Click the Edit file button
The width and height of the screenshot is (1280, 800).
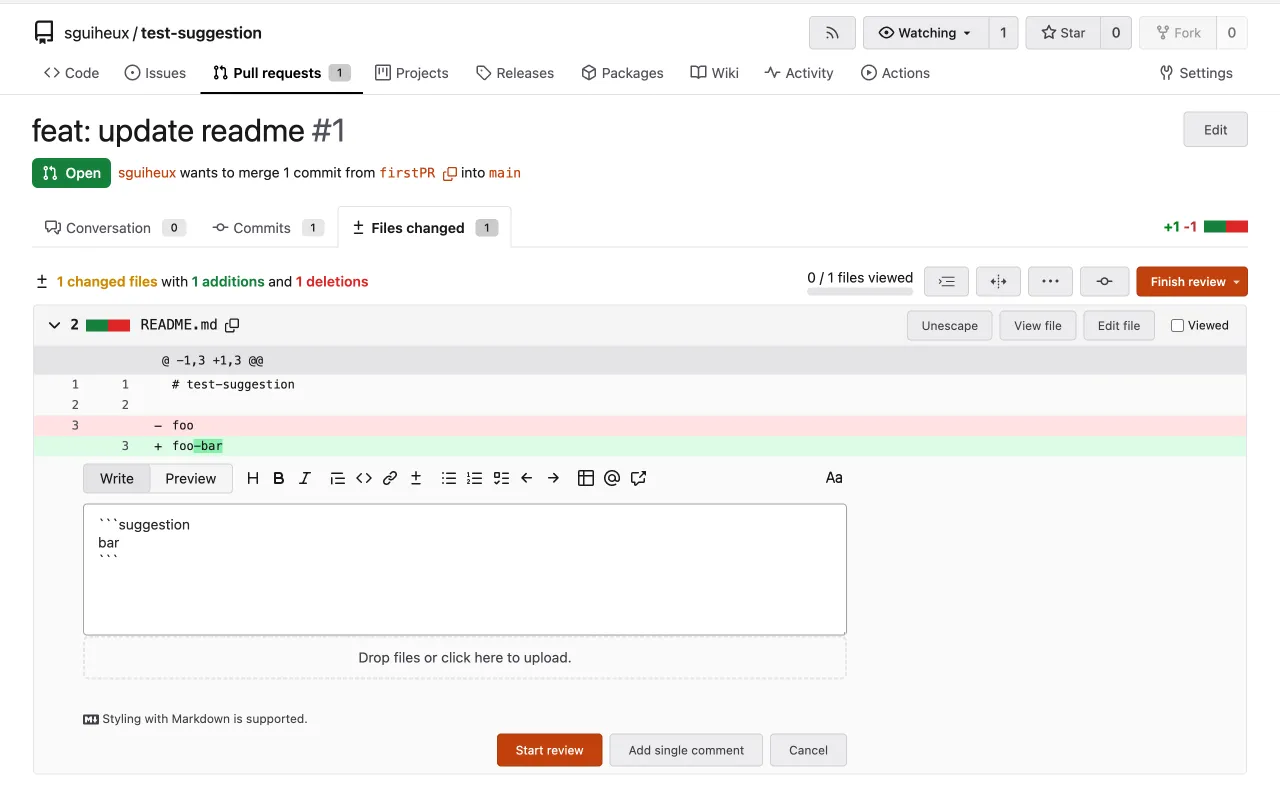(x=1119, y=325)
